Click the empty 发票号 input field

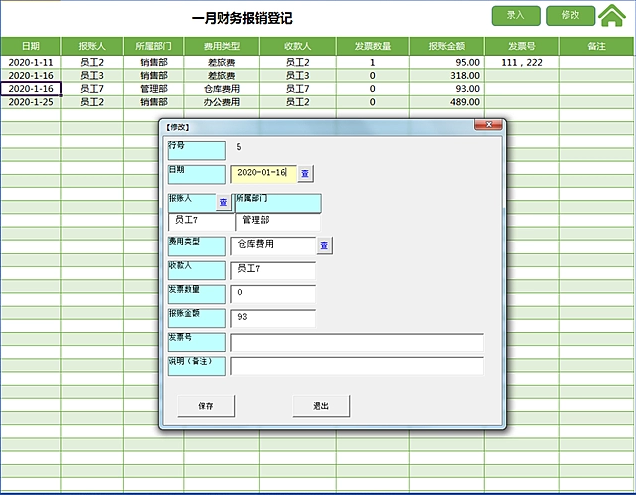(x=357, y=342)
